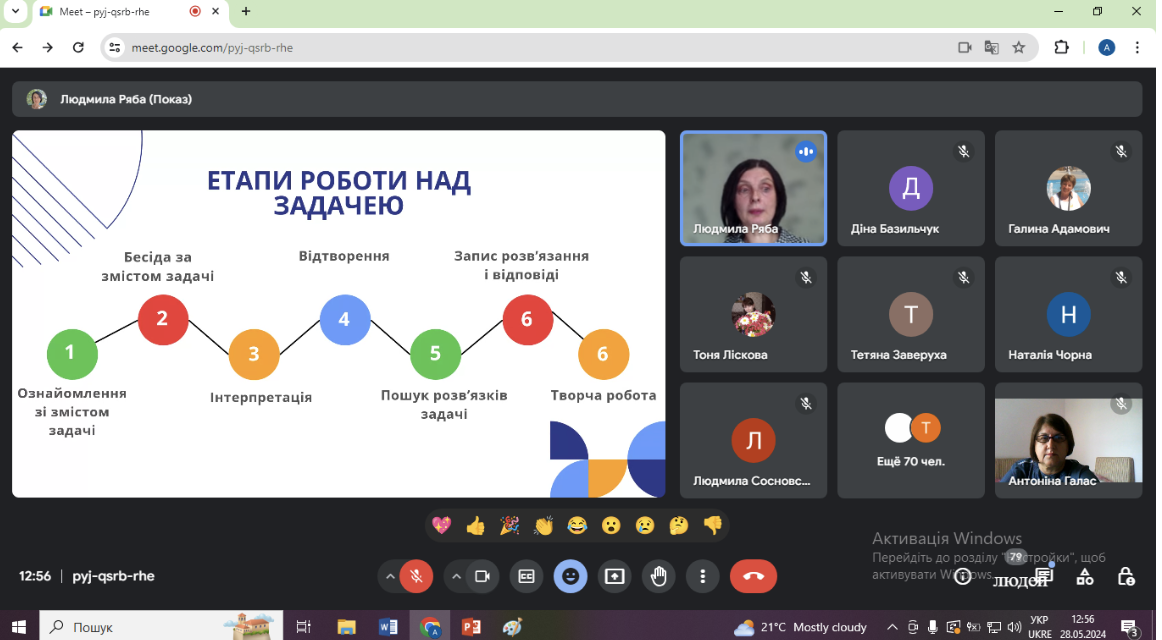The height and width of the screenshot is (640, 1162).
Task: Expand video settings arrow beside camera
Action: (456, 576)
